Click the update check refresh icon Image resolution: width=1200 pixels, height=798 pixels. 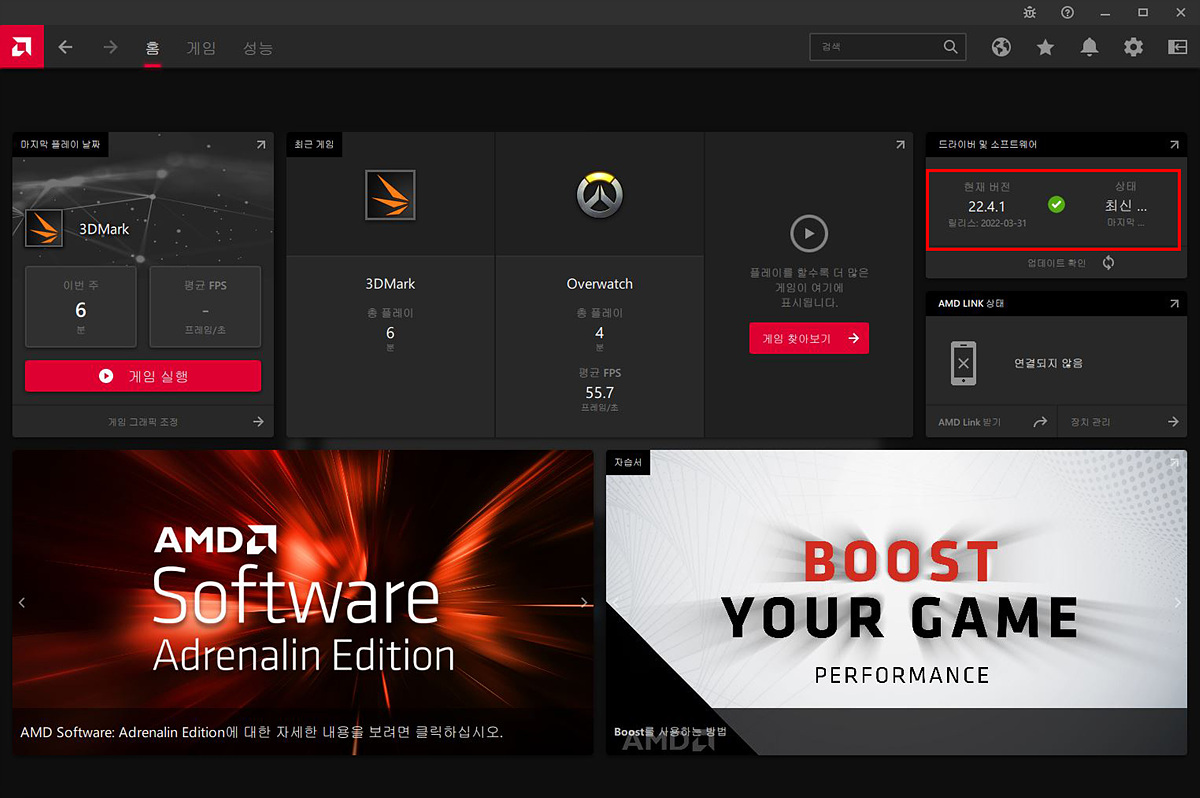tap(1108, 263)
